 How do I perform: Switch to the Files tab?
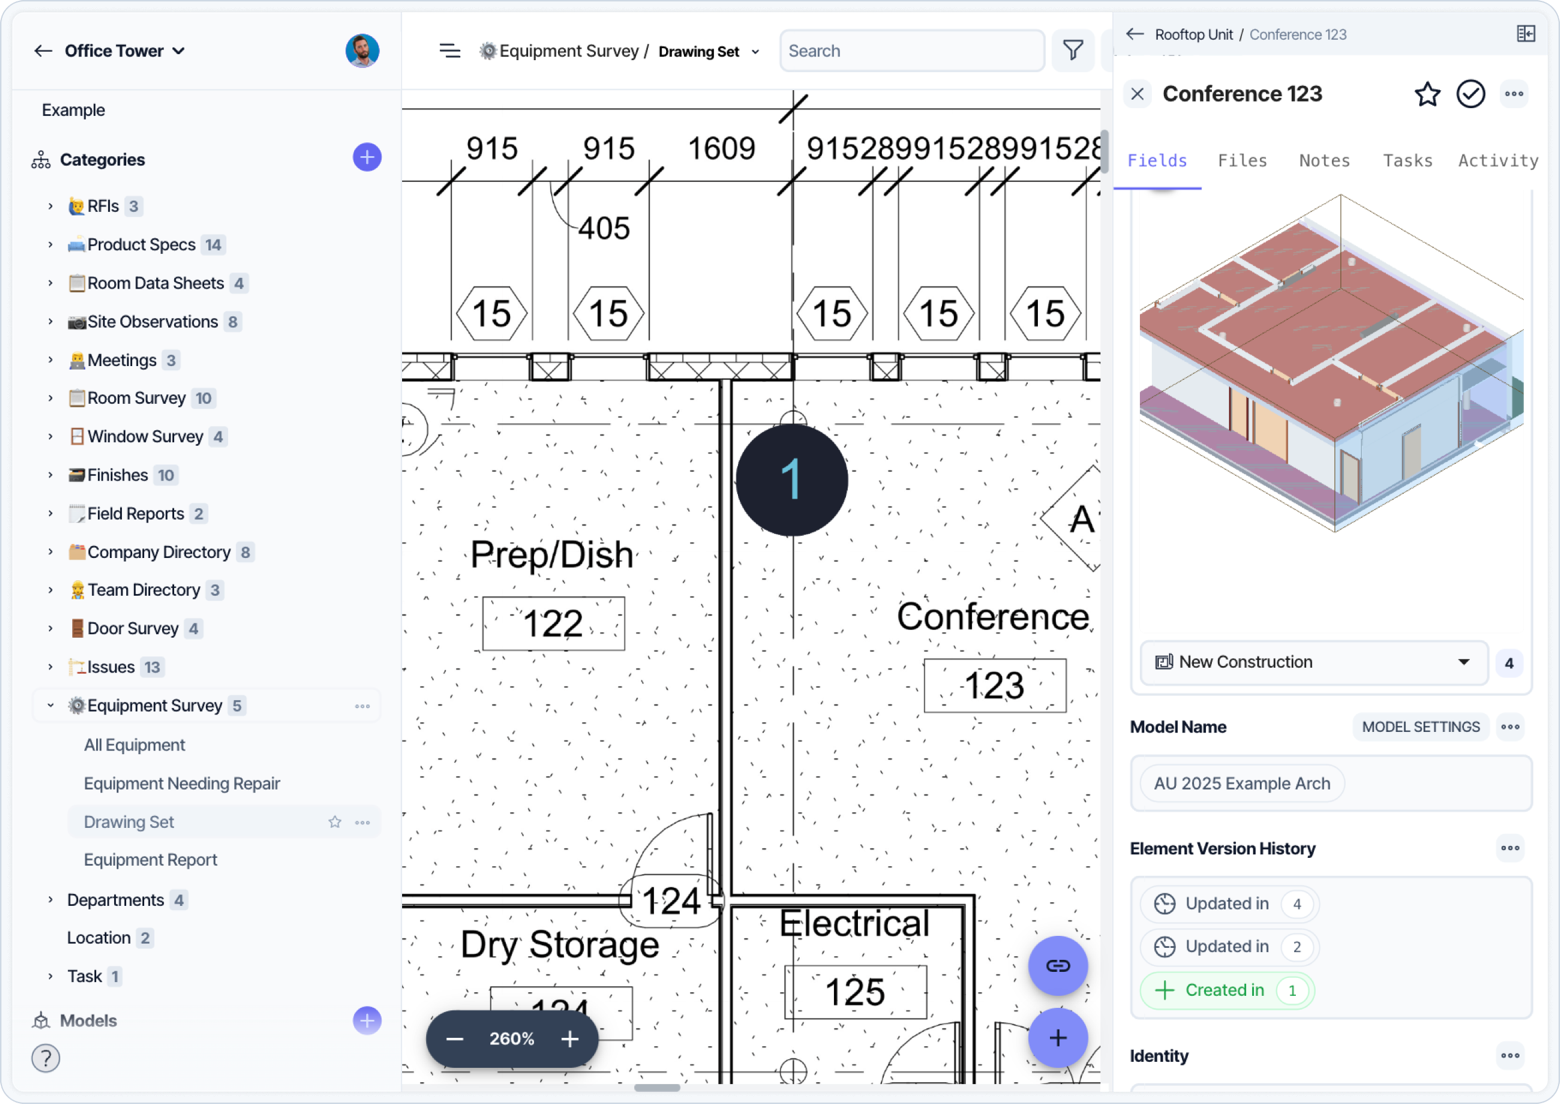[x=1242, y=160]
